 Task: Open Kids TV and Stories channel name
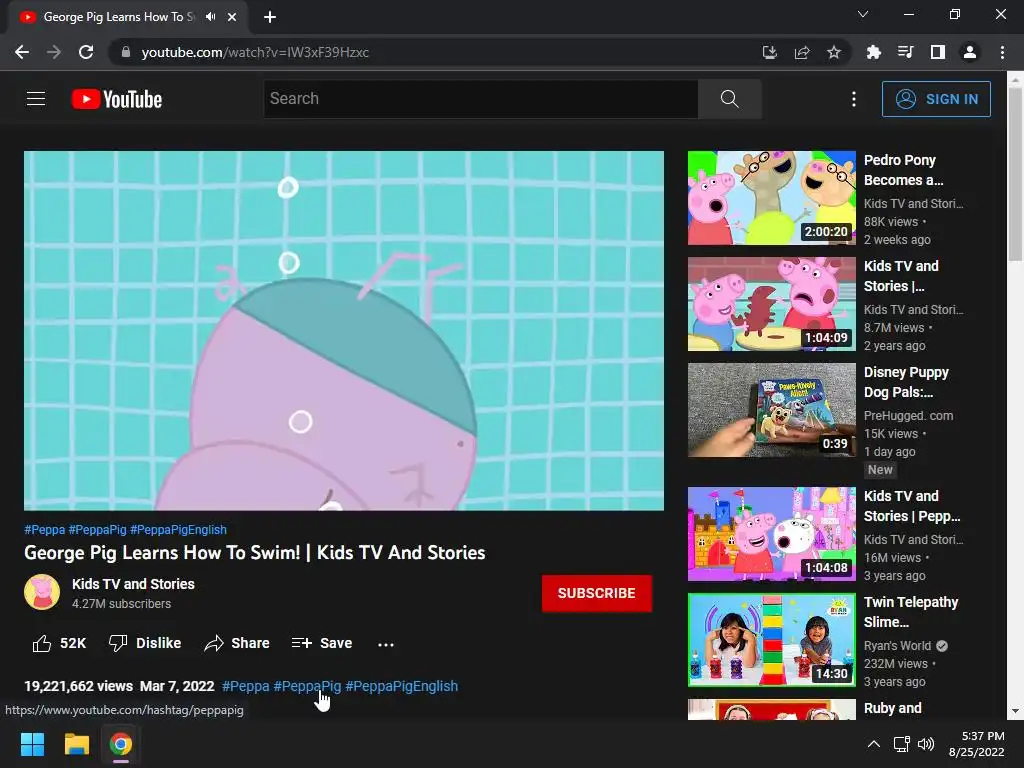click(133, 584)
